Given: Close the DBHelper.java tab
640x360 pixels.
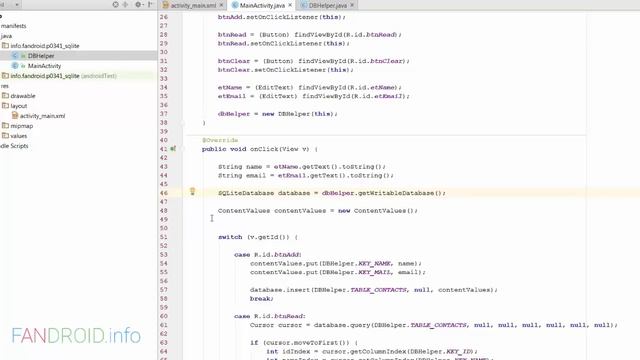Looking at the screenshot, I should point(352,5).
